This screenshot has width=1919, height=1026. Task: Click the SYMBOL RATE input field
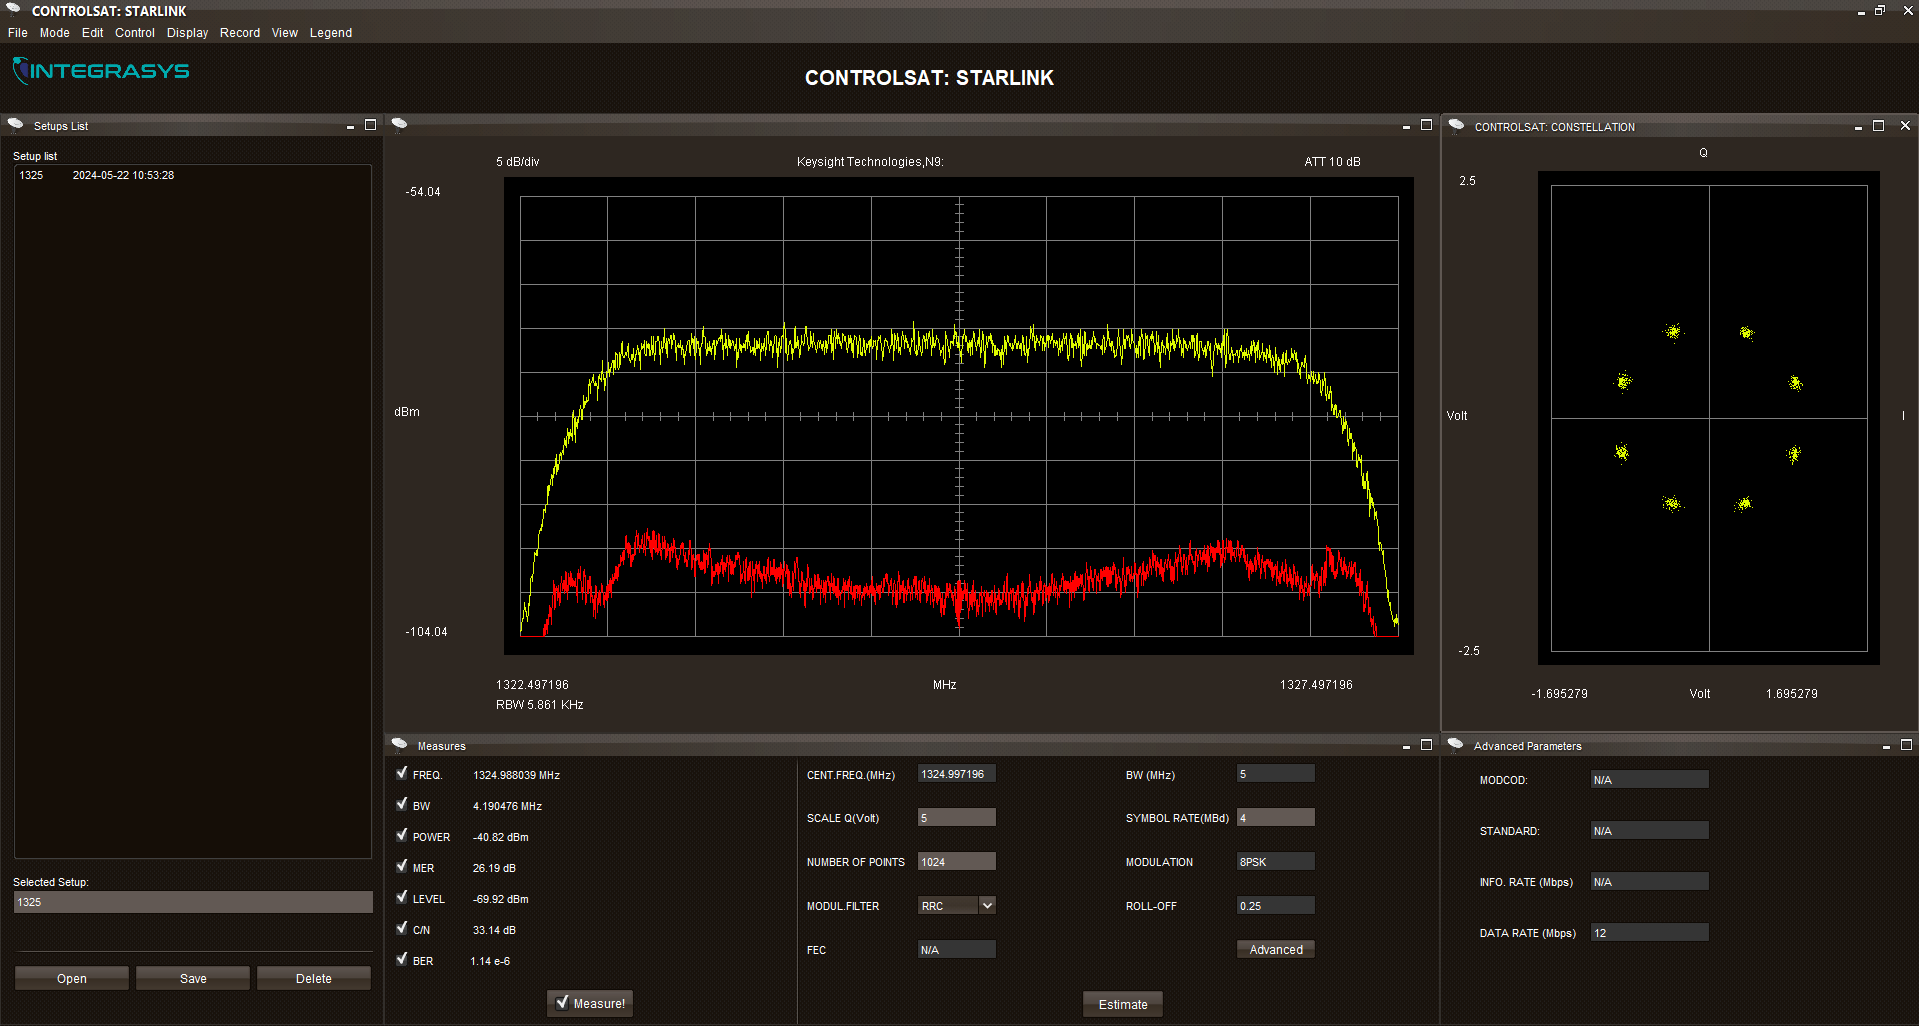coord(1275,818)
